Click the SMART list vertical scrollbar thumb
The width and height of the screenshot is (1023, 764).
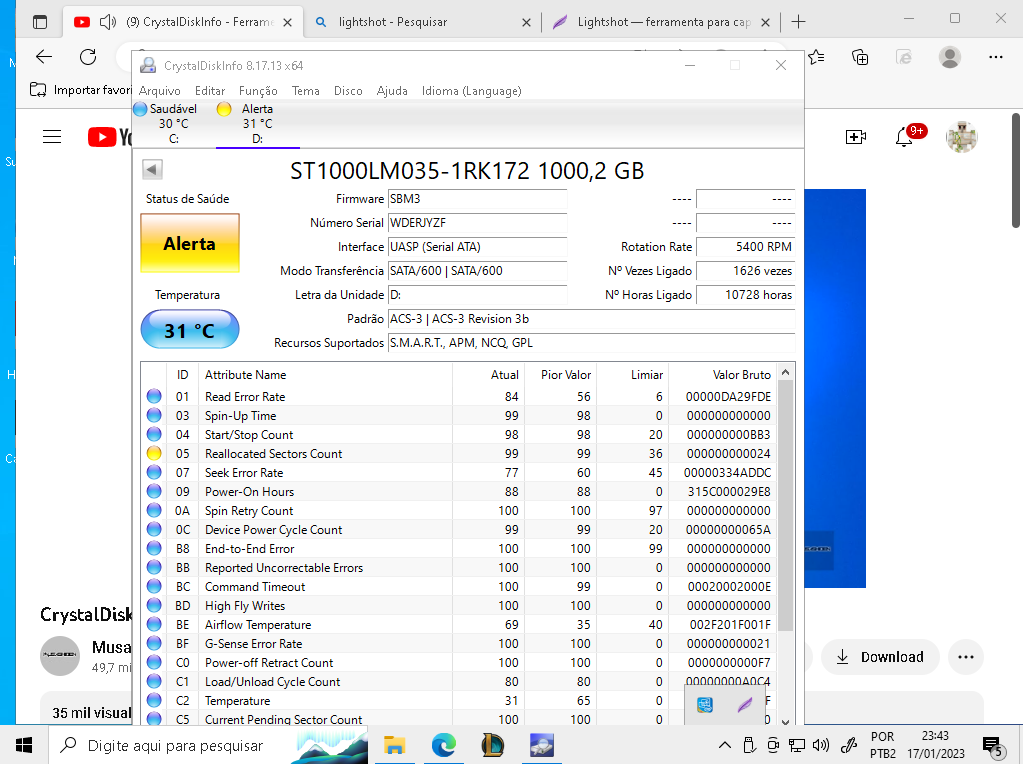786,506
